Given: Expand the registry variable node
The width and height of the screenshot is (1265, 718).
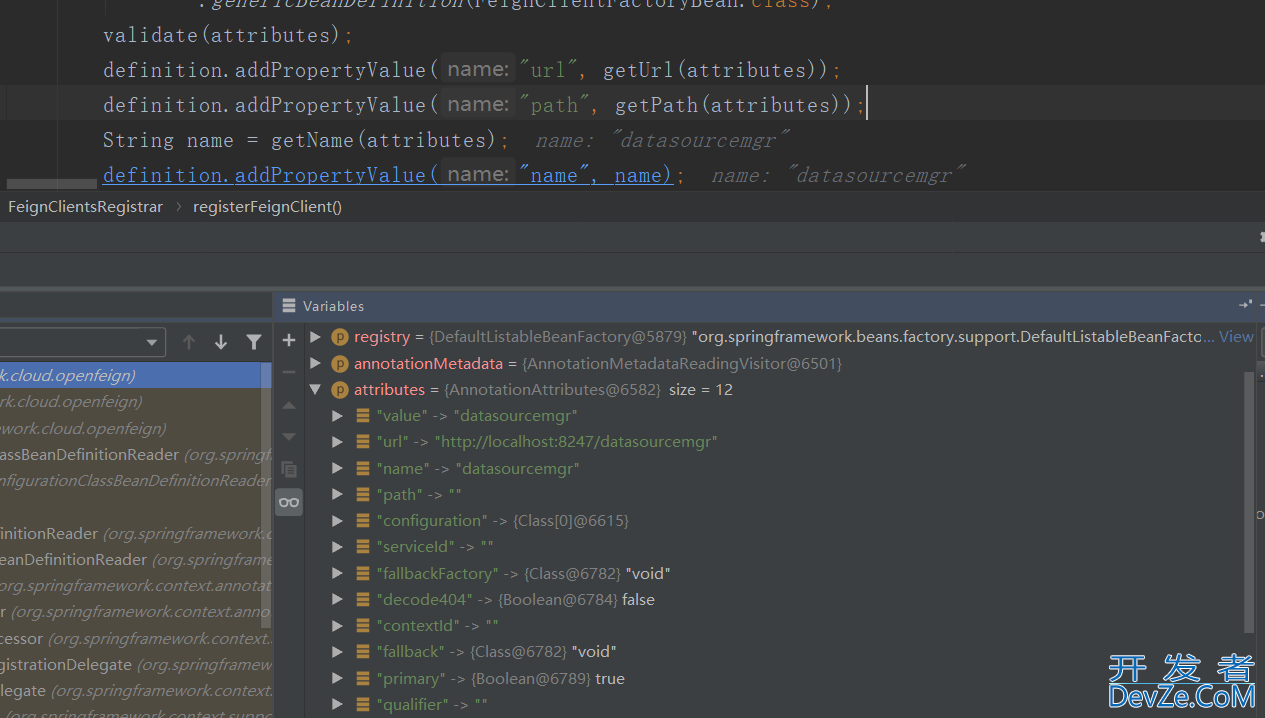Looking at the screenshot, I should (316, 337).
